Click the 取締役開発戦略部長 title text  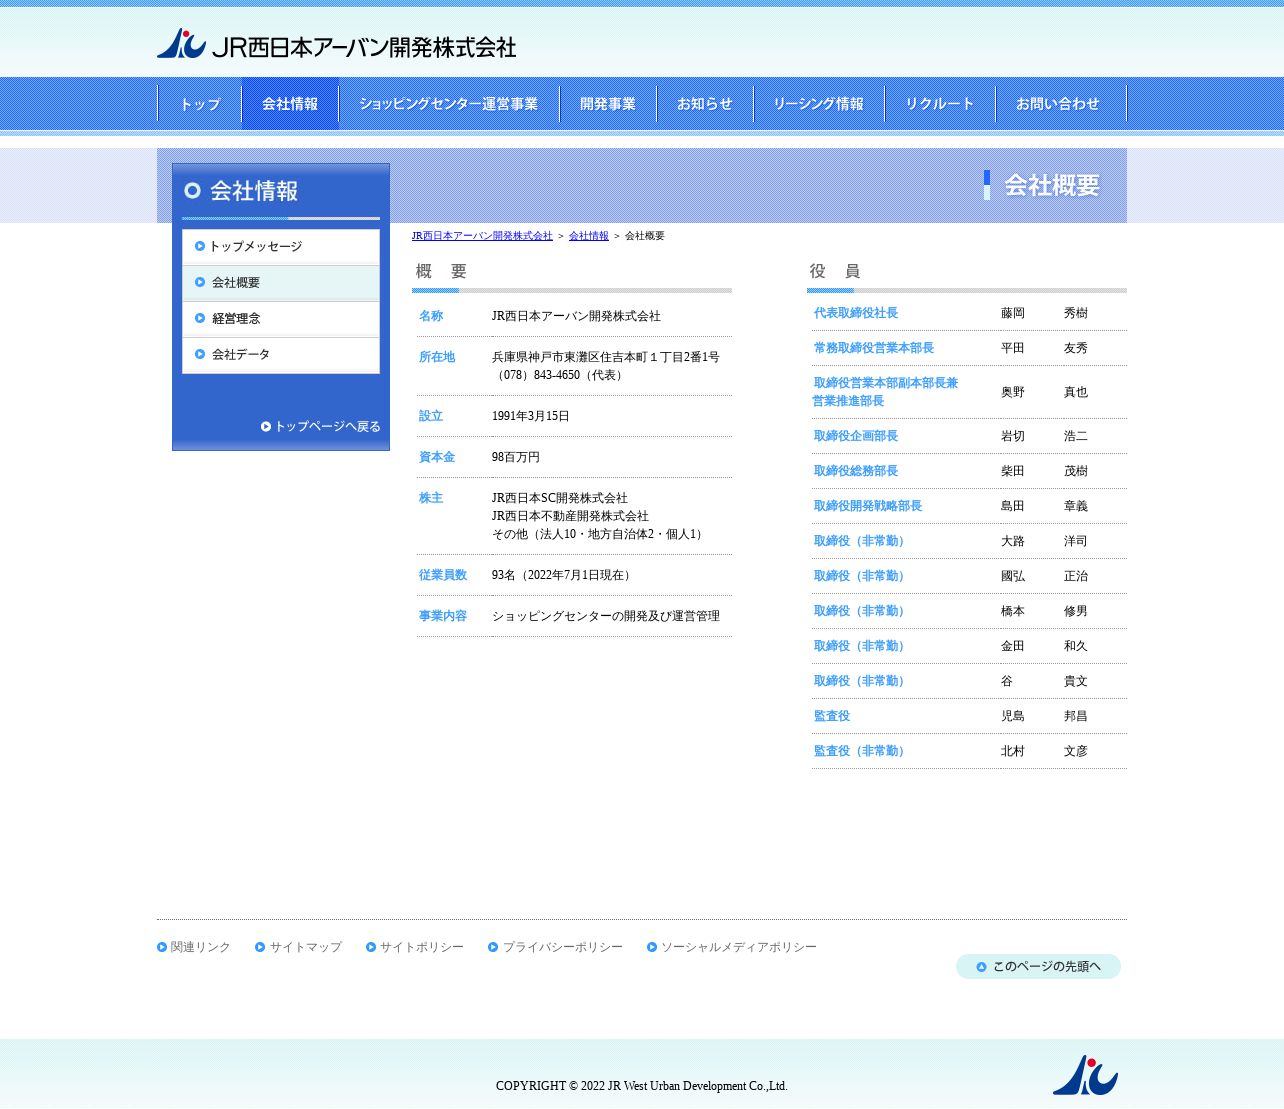click(868, 506)
